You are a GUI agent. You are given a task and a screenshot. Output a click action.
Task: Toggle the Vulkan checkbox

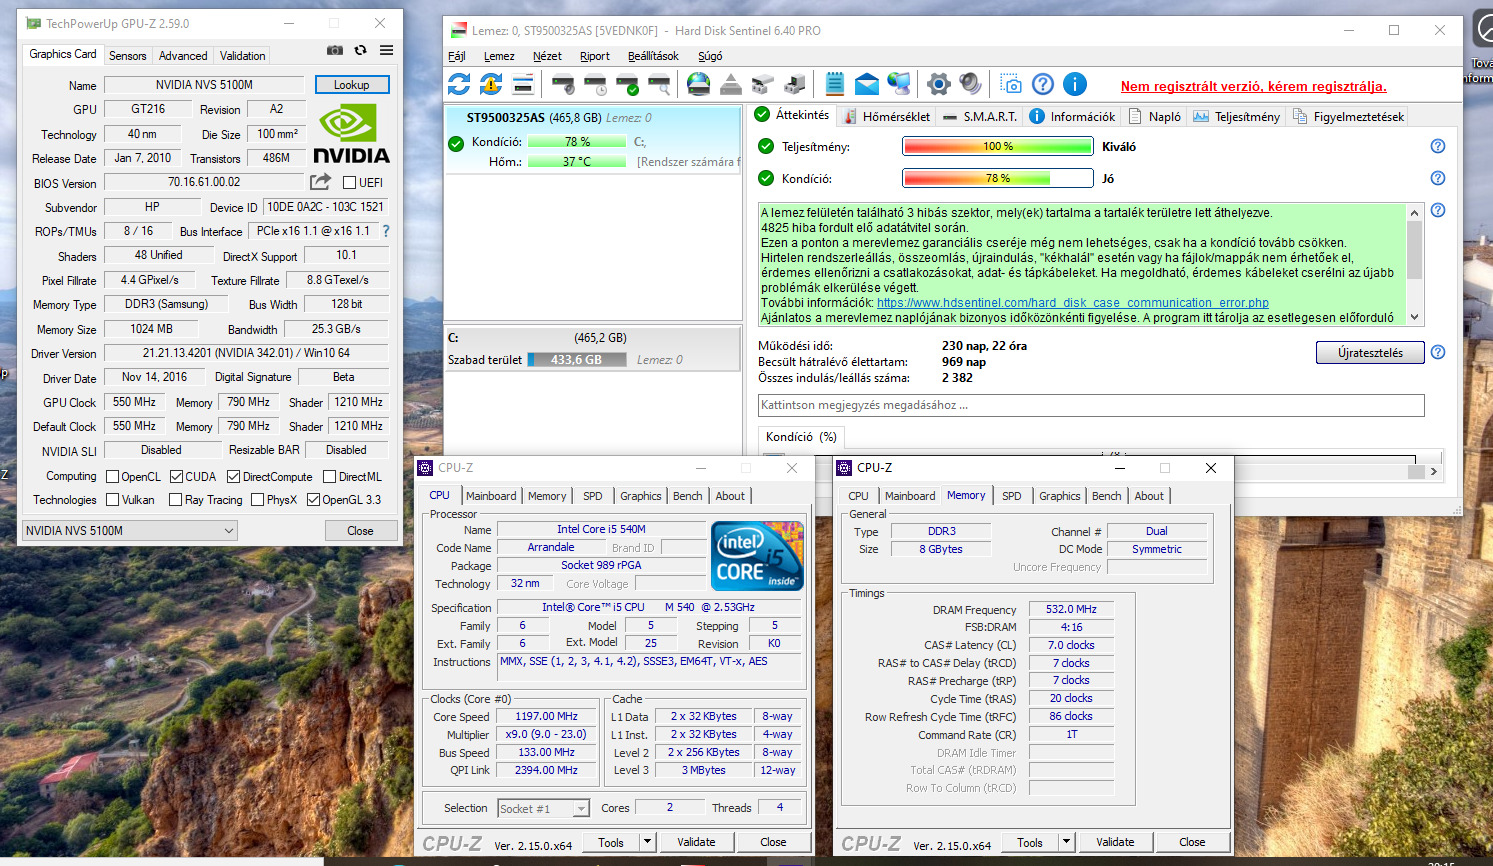113,500
